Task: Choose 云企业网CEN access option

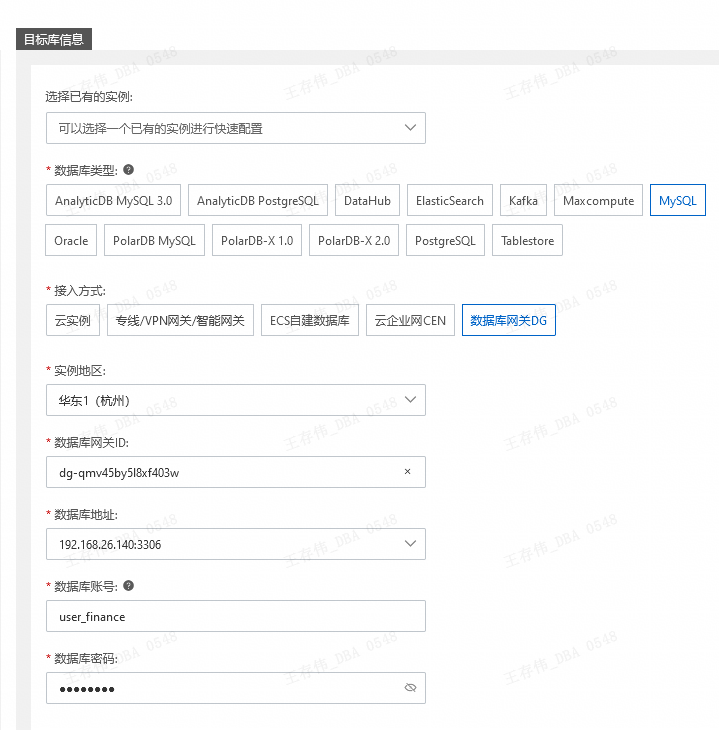Action: (410, 321)
